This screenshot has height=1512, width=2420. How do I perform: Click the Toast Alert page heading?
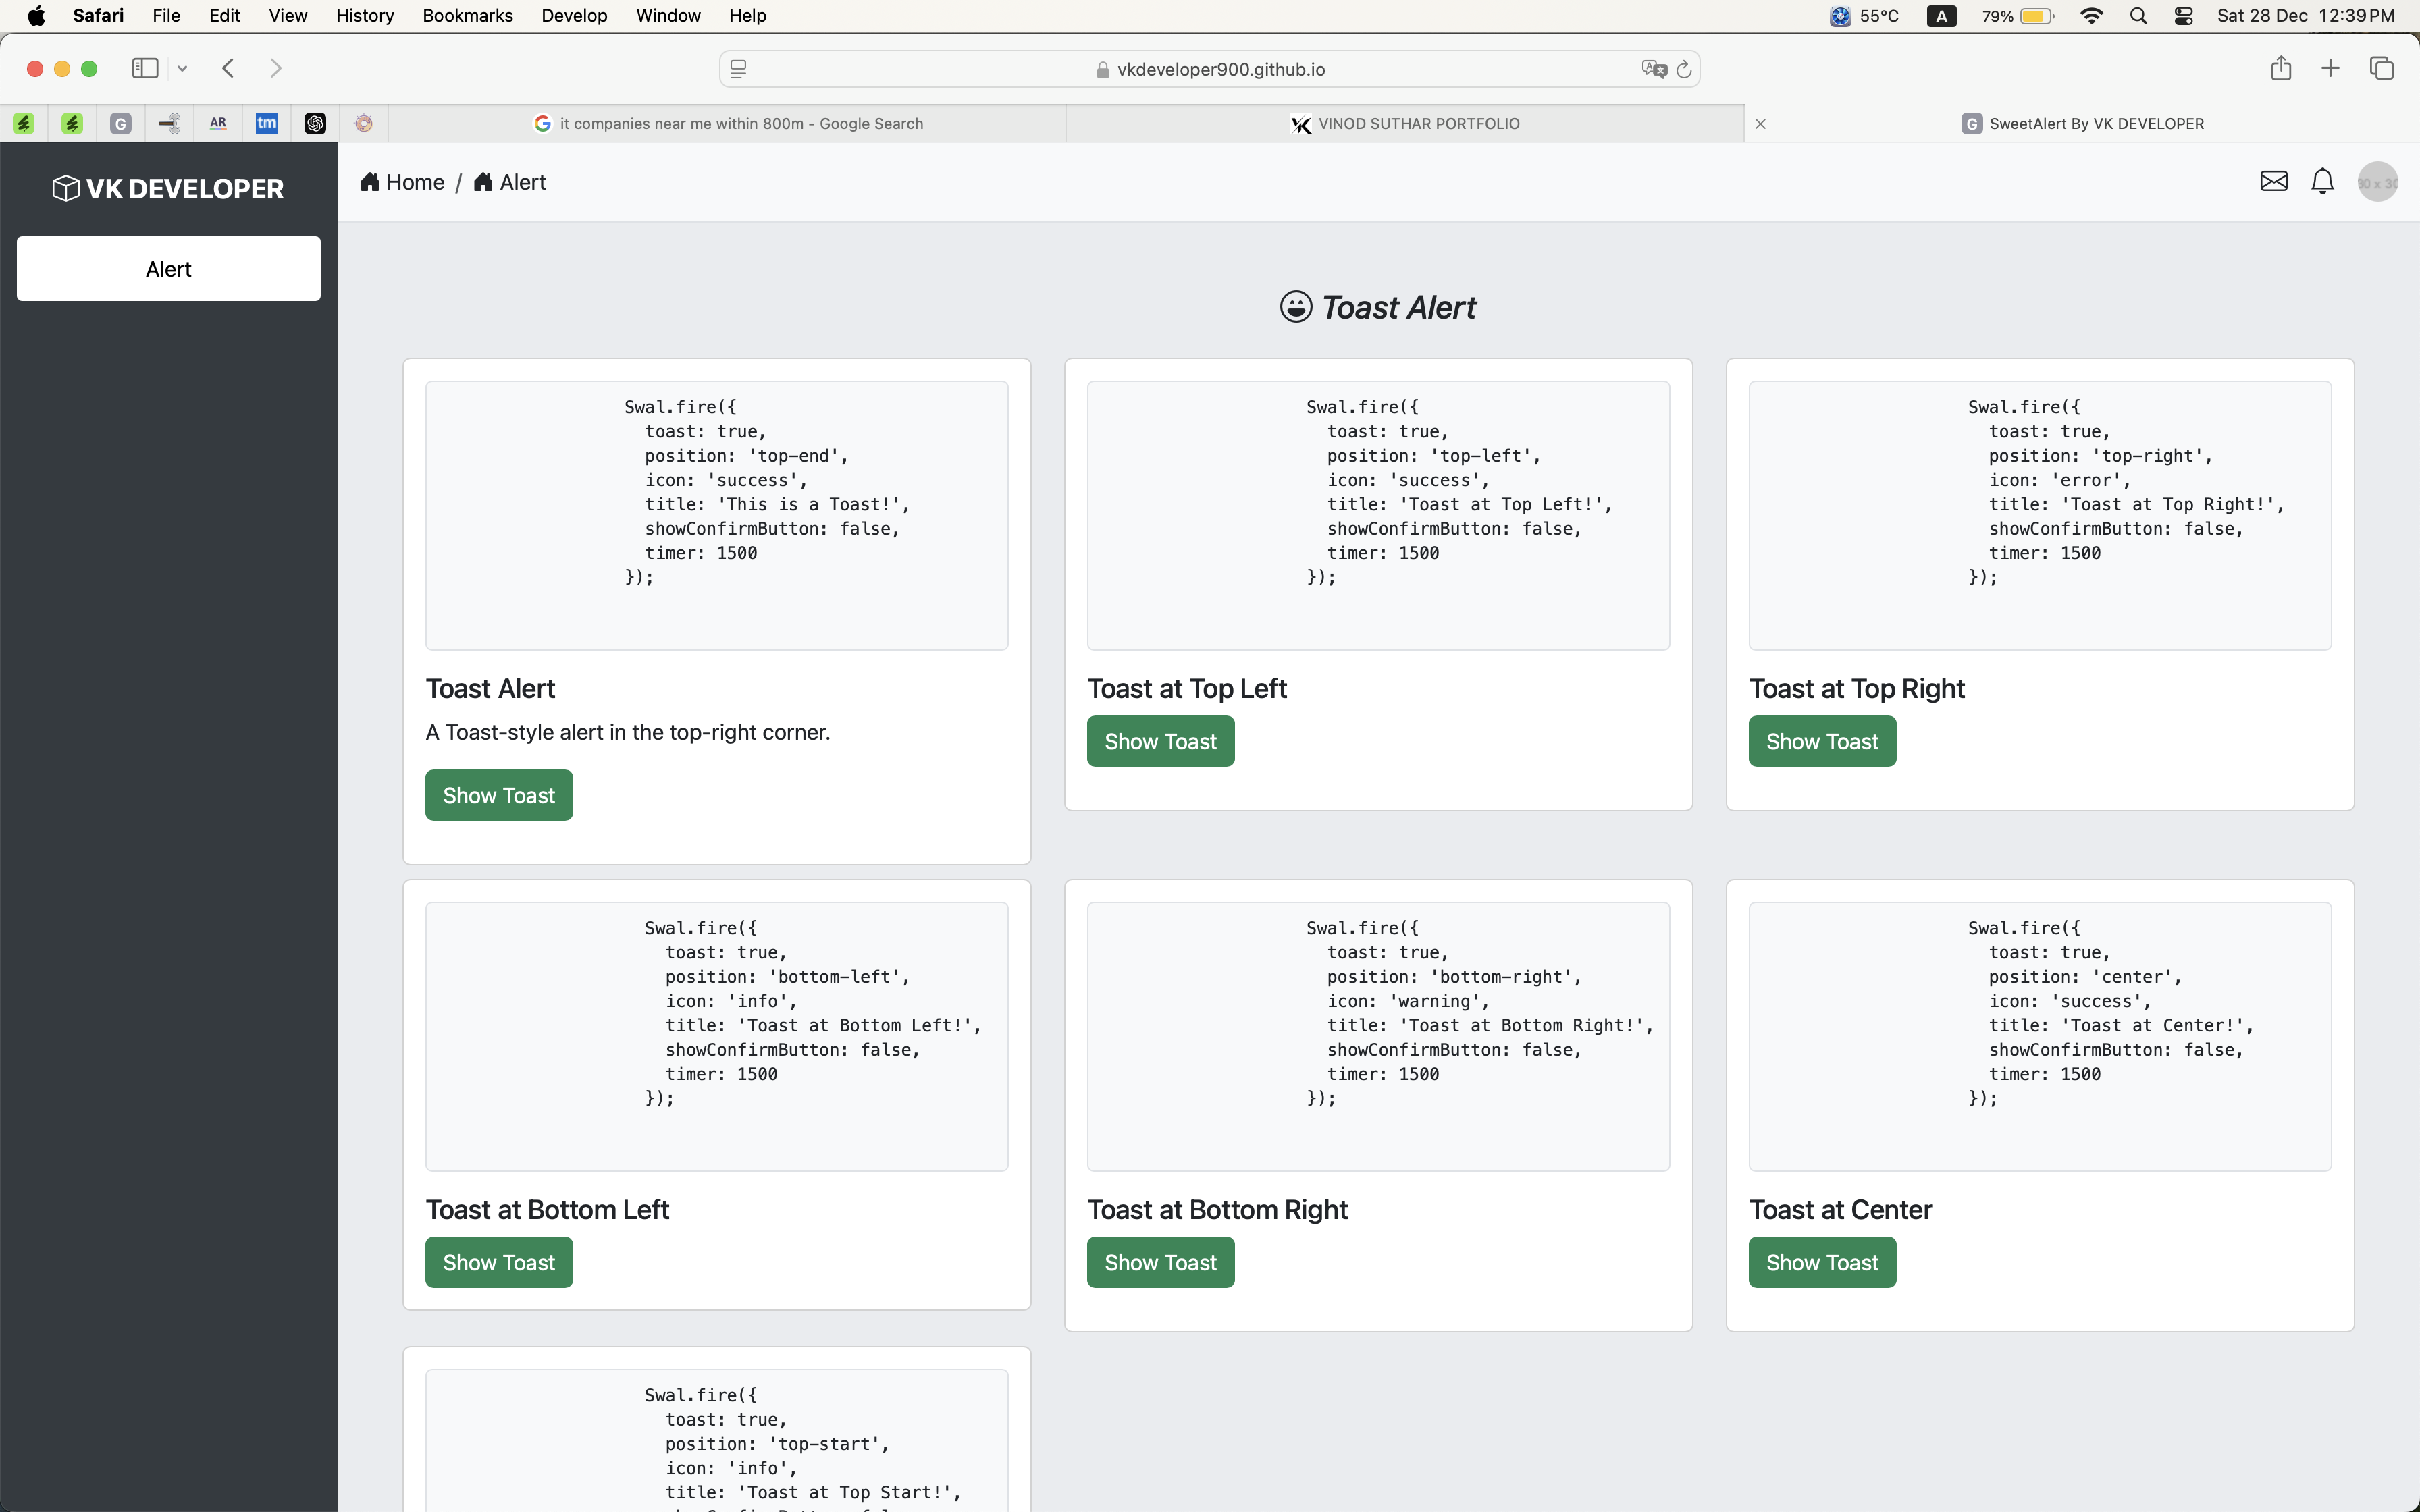pos(1378,307)
